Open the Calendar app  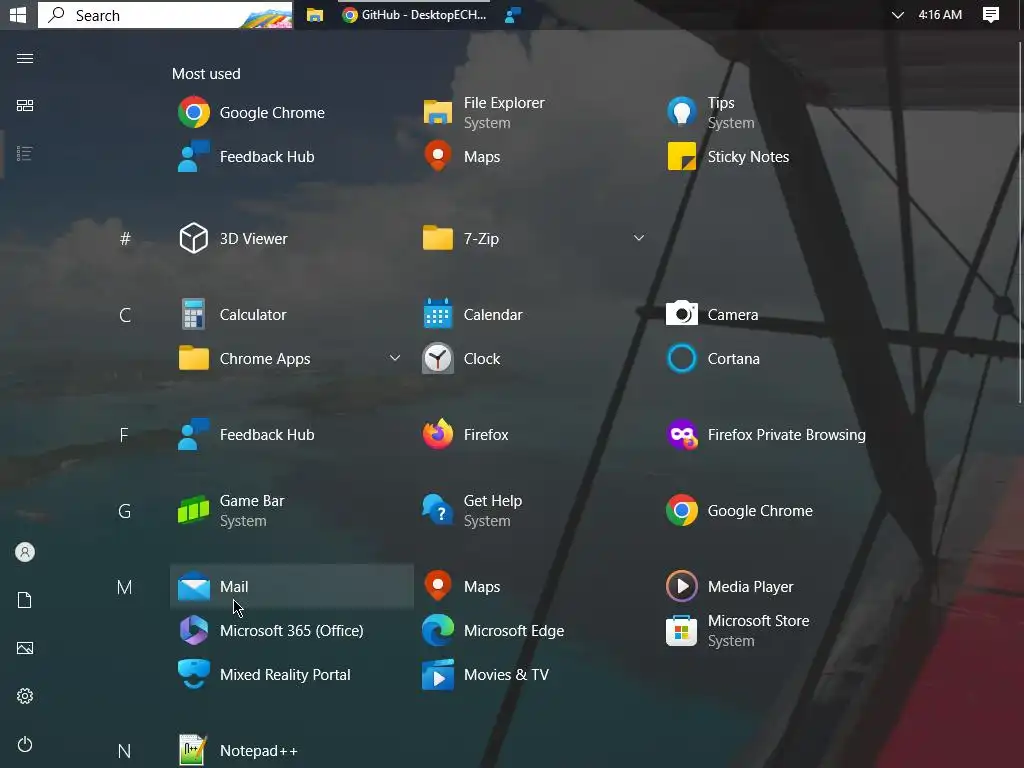click(x=536, y=315)
